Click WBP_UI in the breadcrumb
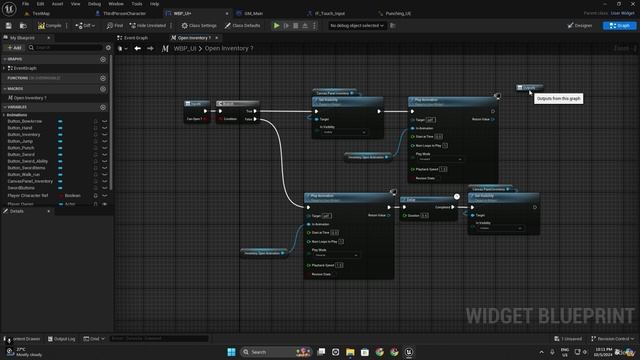 pyautogui.click(x=185, y=49)
